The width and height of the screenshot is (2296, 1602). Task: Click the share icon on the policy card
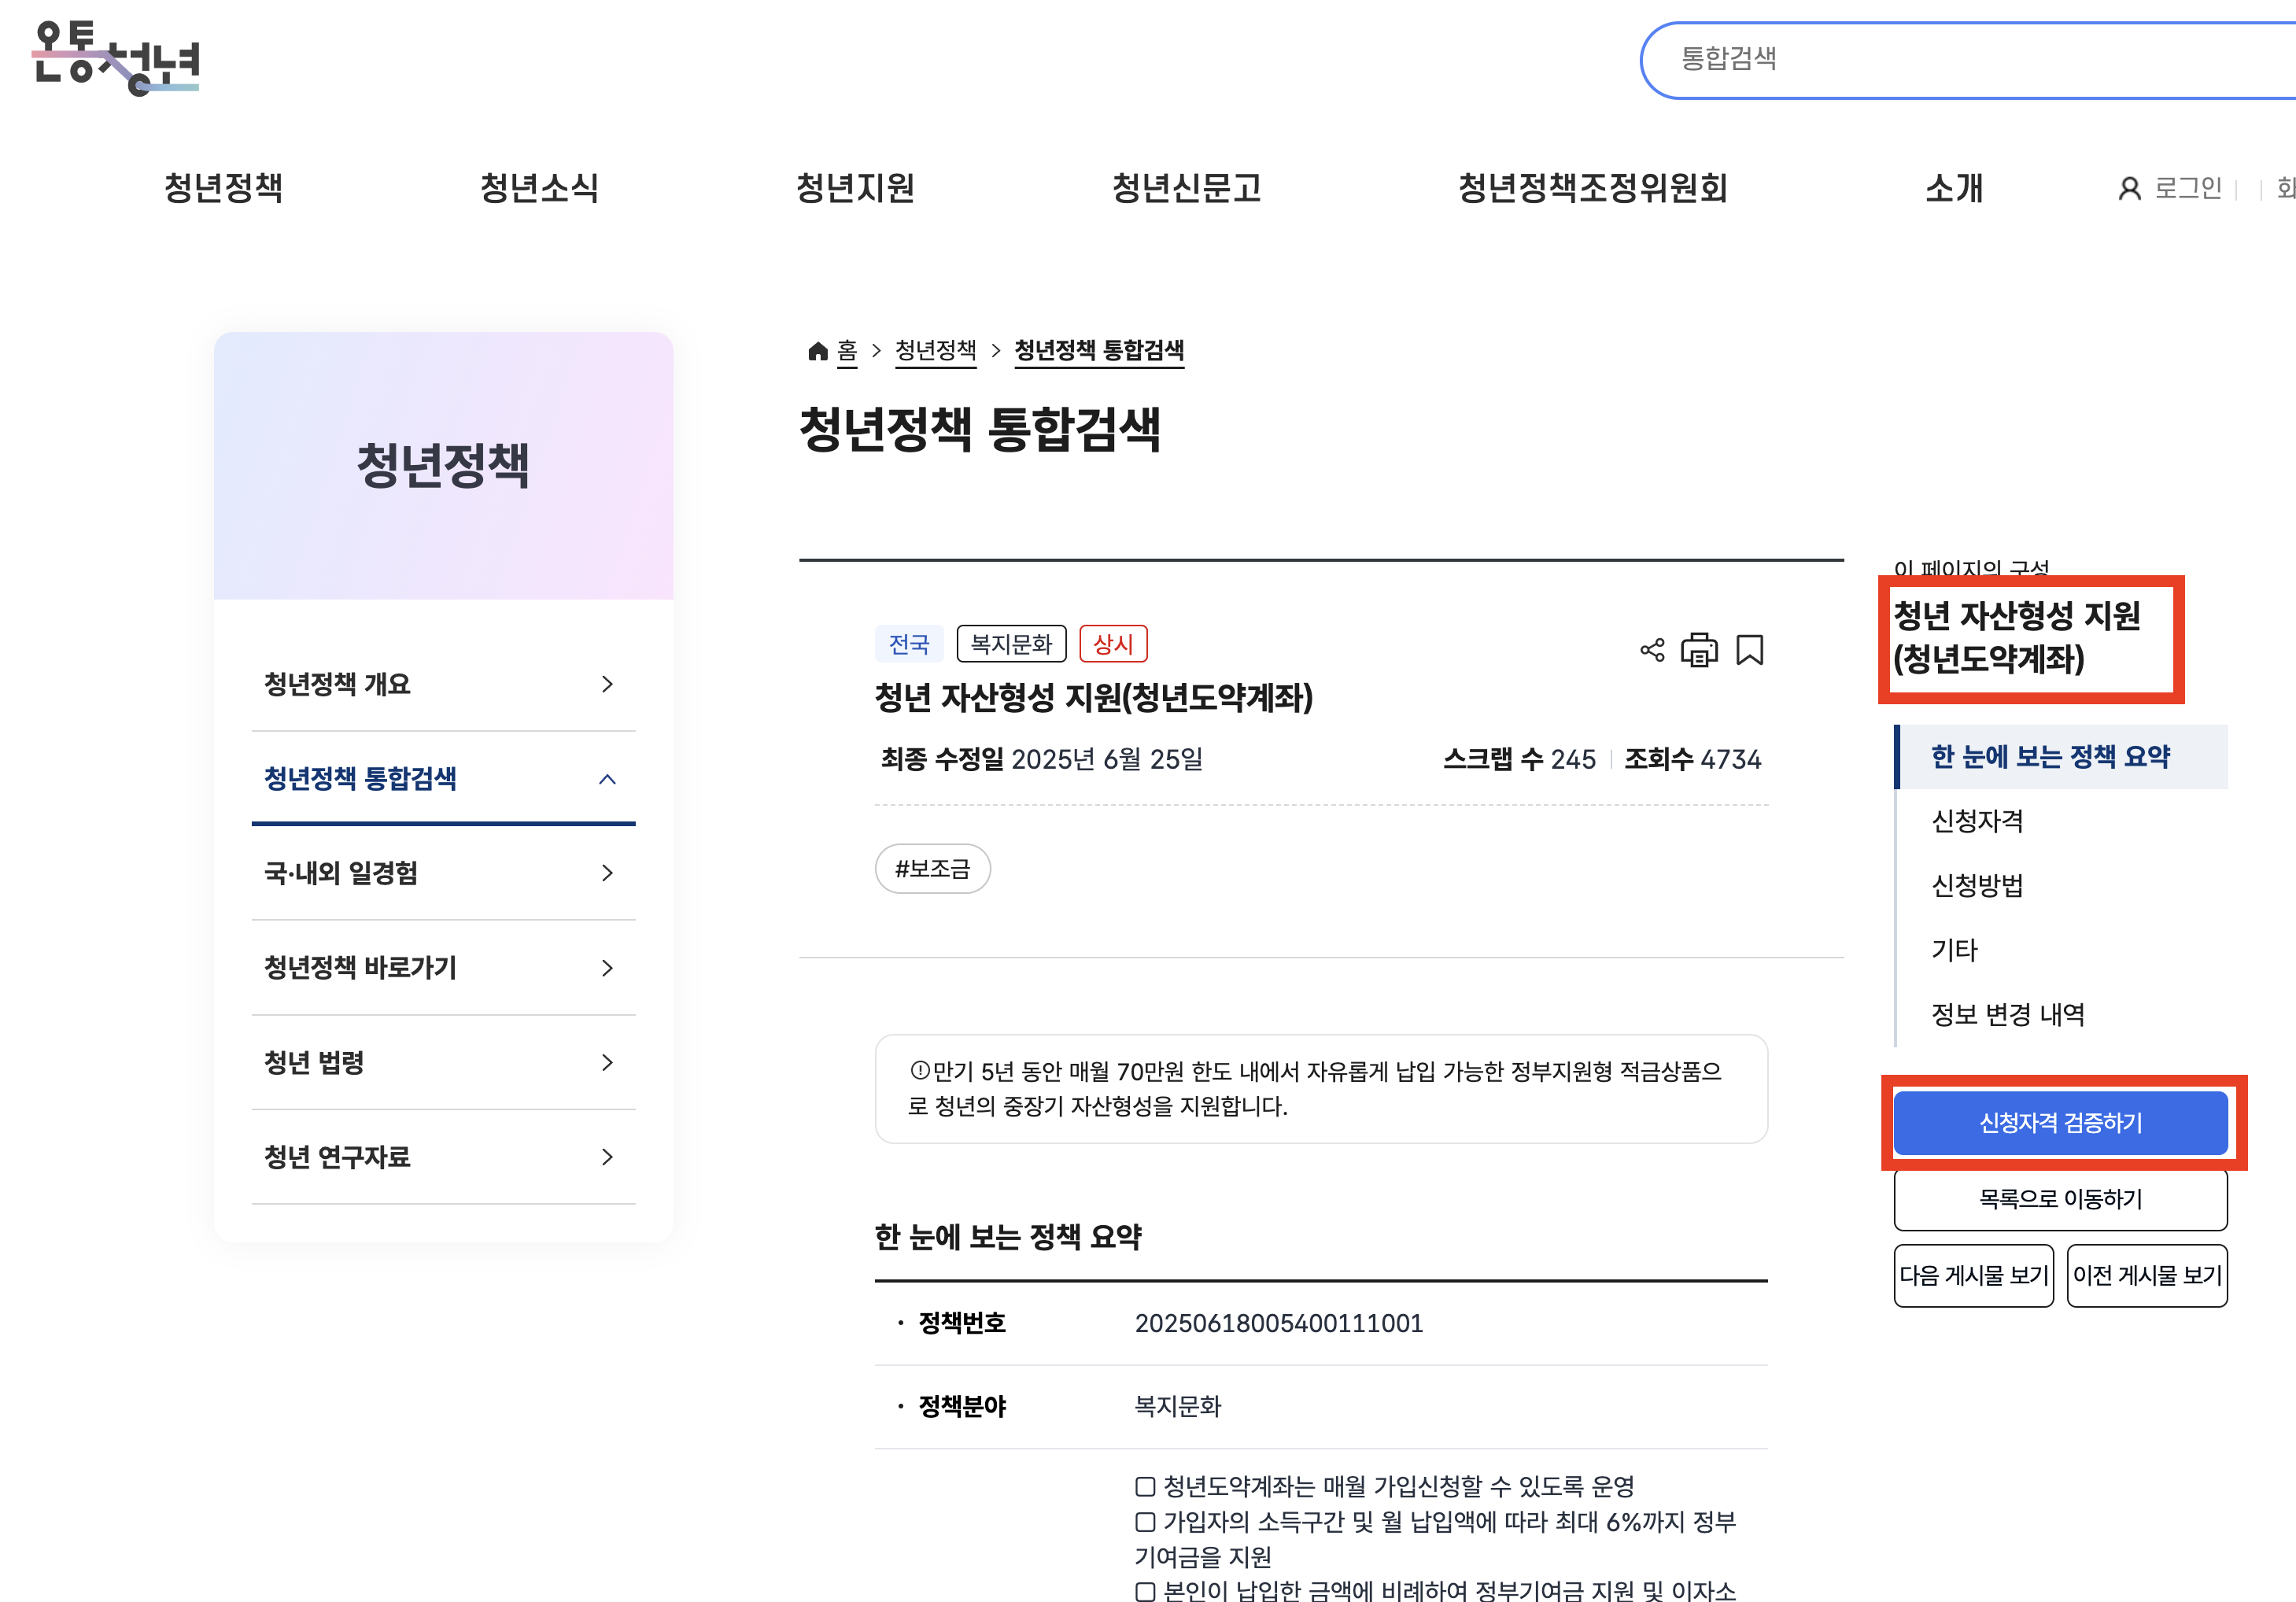1652,650
